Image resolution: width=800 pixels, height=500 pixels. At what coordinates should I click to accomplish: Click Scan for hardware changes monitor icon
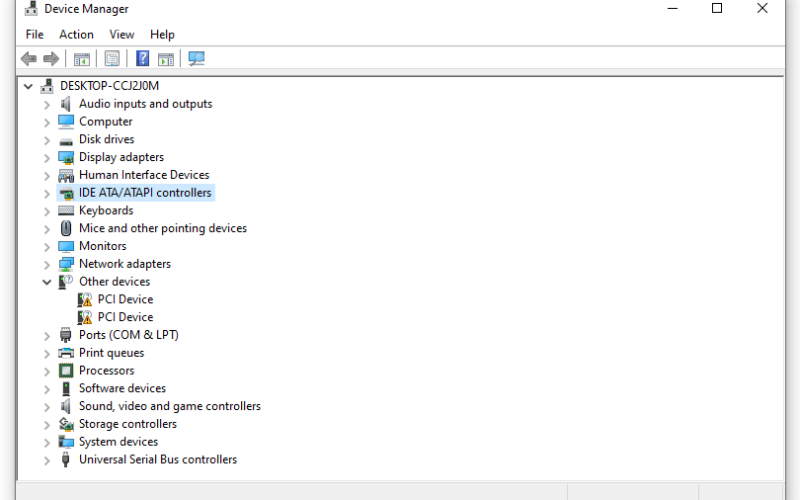click(196, 59)
